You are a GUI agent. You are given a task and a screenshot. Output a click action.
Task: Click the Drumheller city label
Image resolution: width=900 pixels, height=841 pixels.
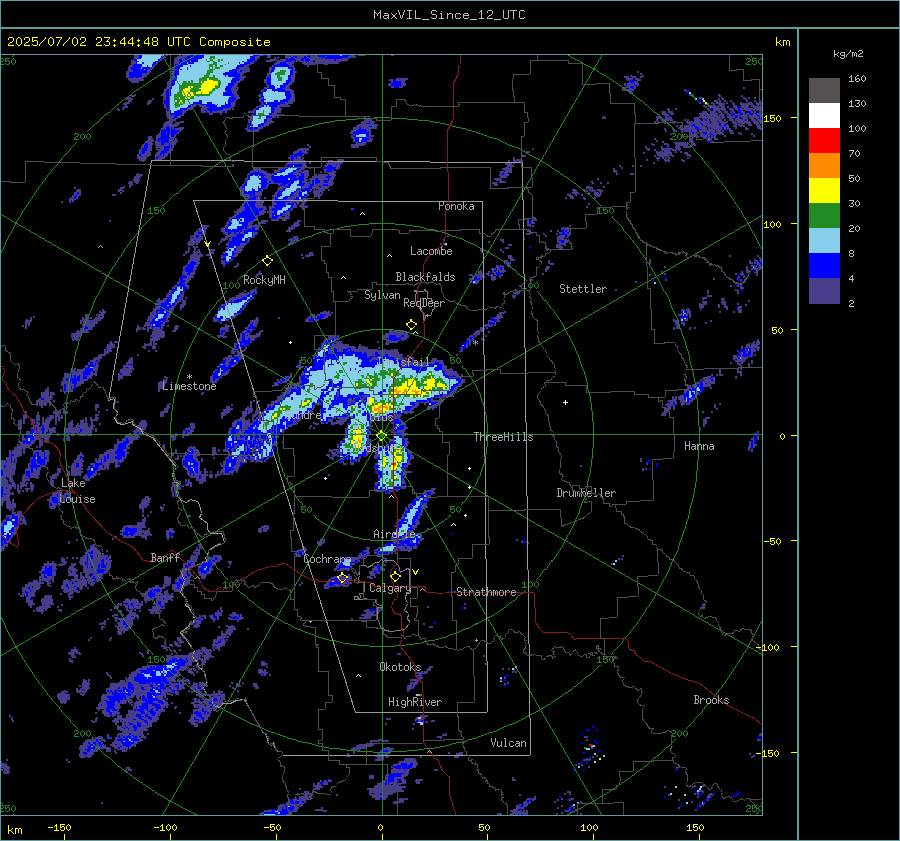(586, 493)
